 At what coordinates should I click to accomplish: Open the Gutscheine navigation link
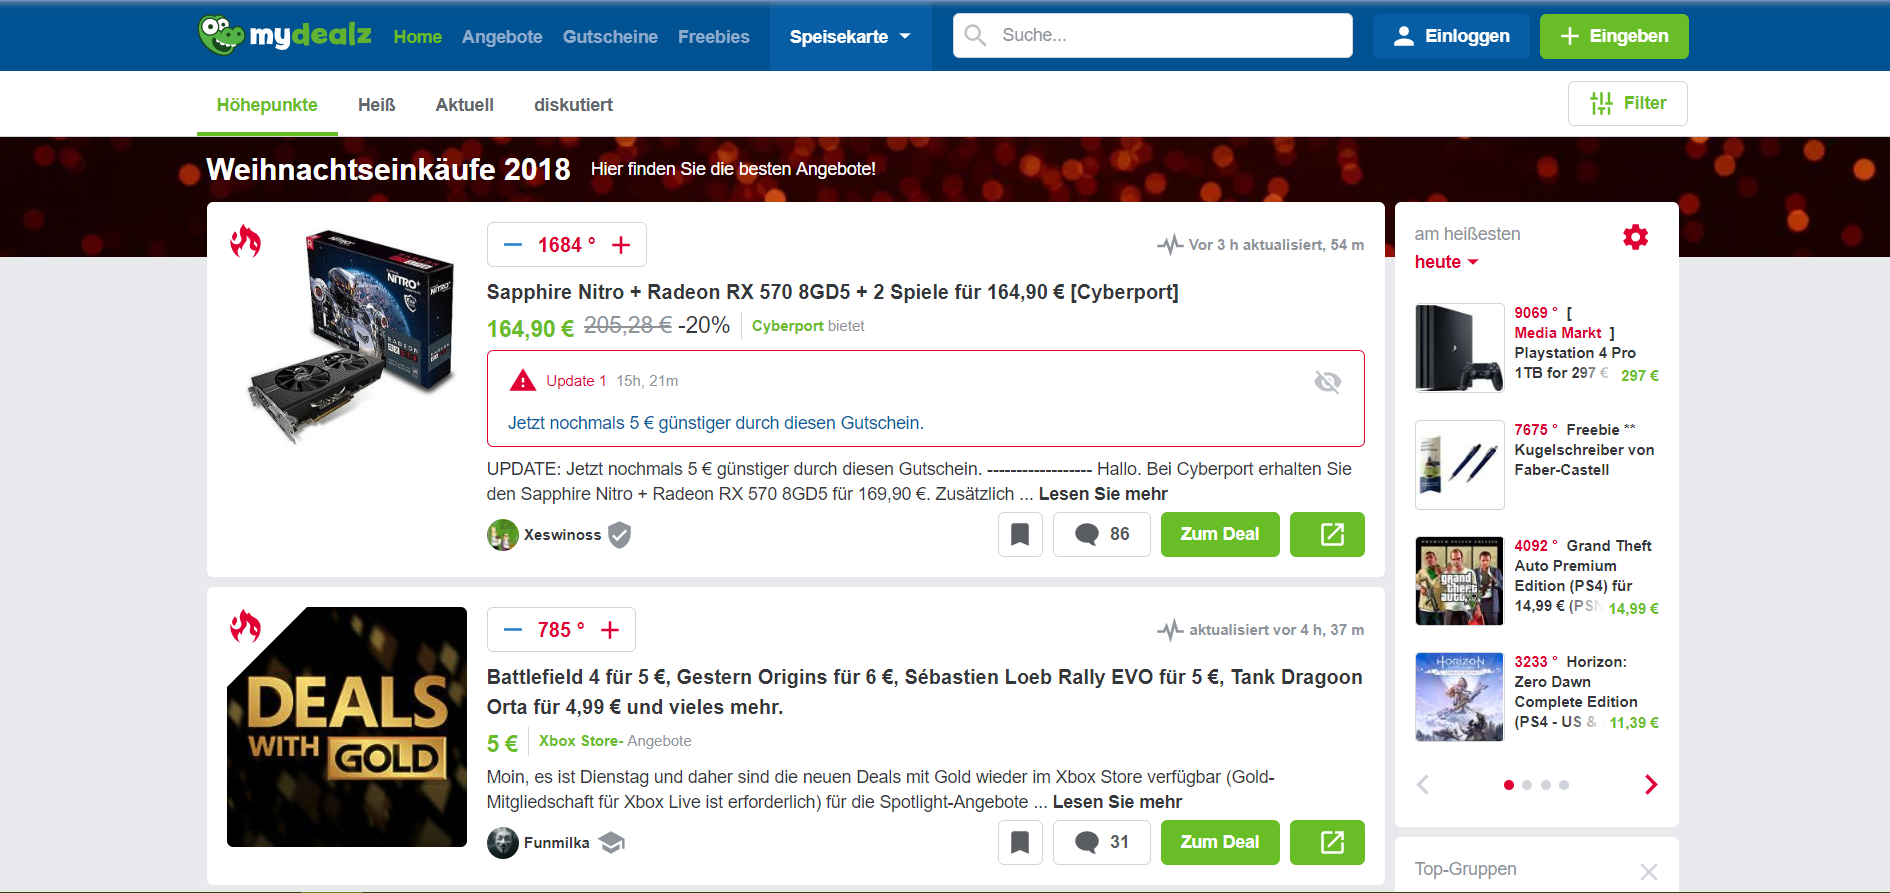point(610,37)
